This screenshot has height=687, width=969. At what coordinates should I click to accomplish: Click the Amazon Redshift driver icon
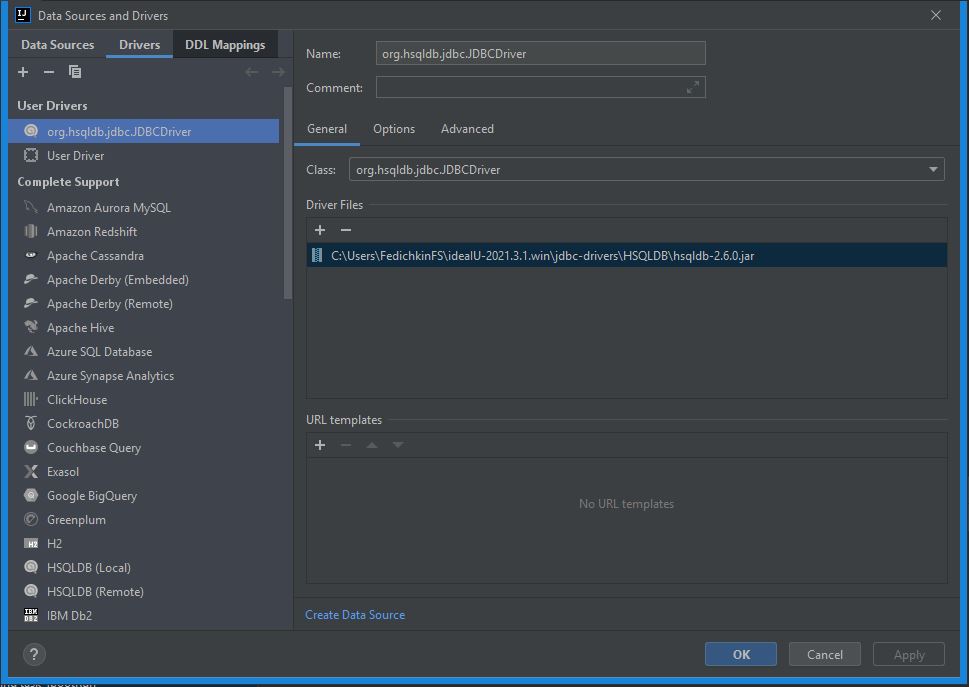pyautogui.click(x=31, y=231)
